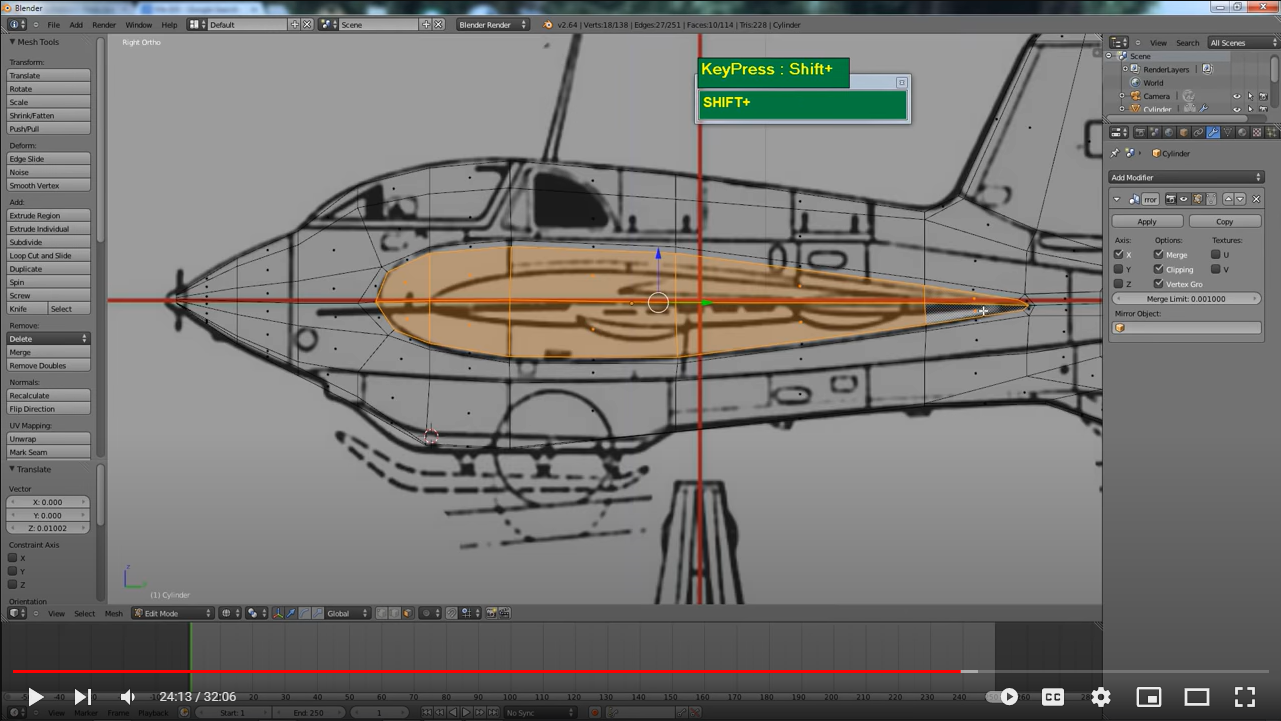Open the Render camera properties tab

click(1140, 132)
